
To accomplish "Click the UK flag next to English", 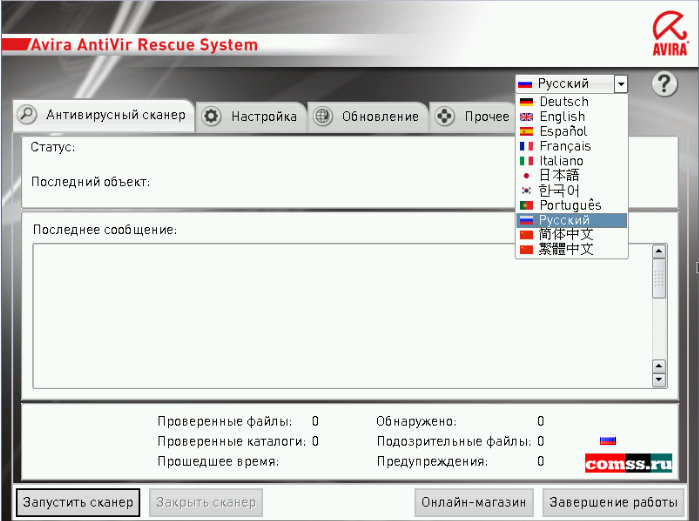I will pos(526,116).
